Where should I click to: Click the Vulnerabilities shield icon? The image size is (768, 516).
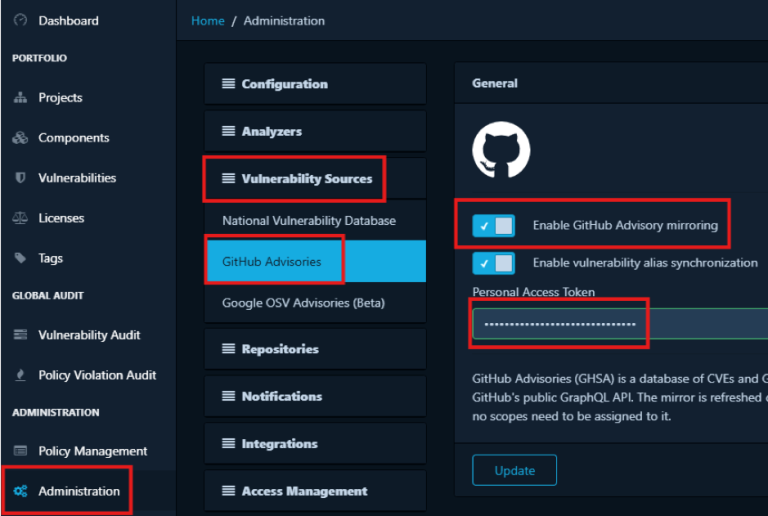(x=20, y=178)
